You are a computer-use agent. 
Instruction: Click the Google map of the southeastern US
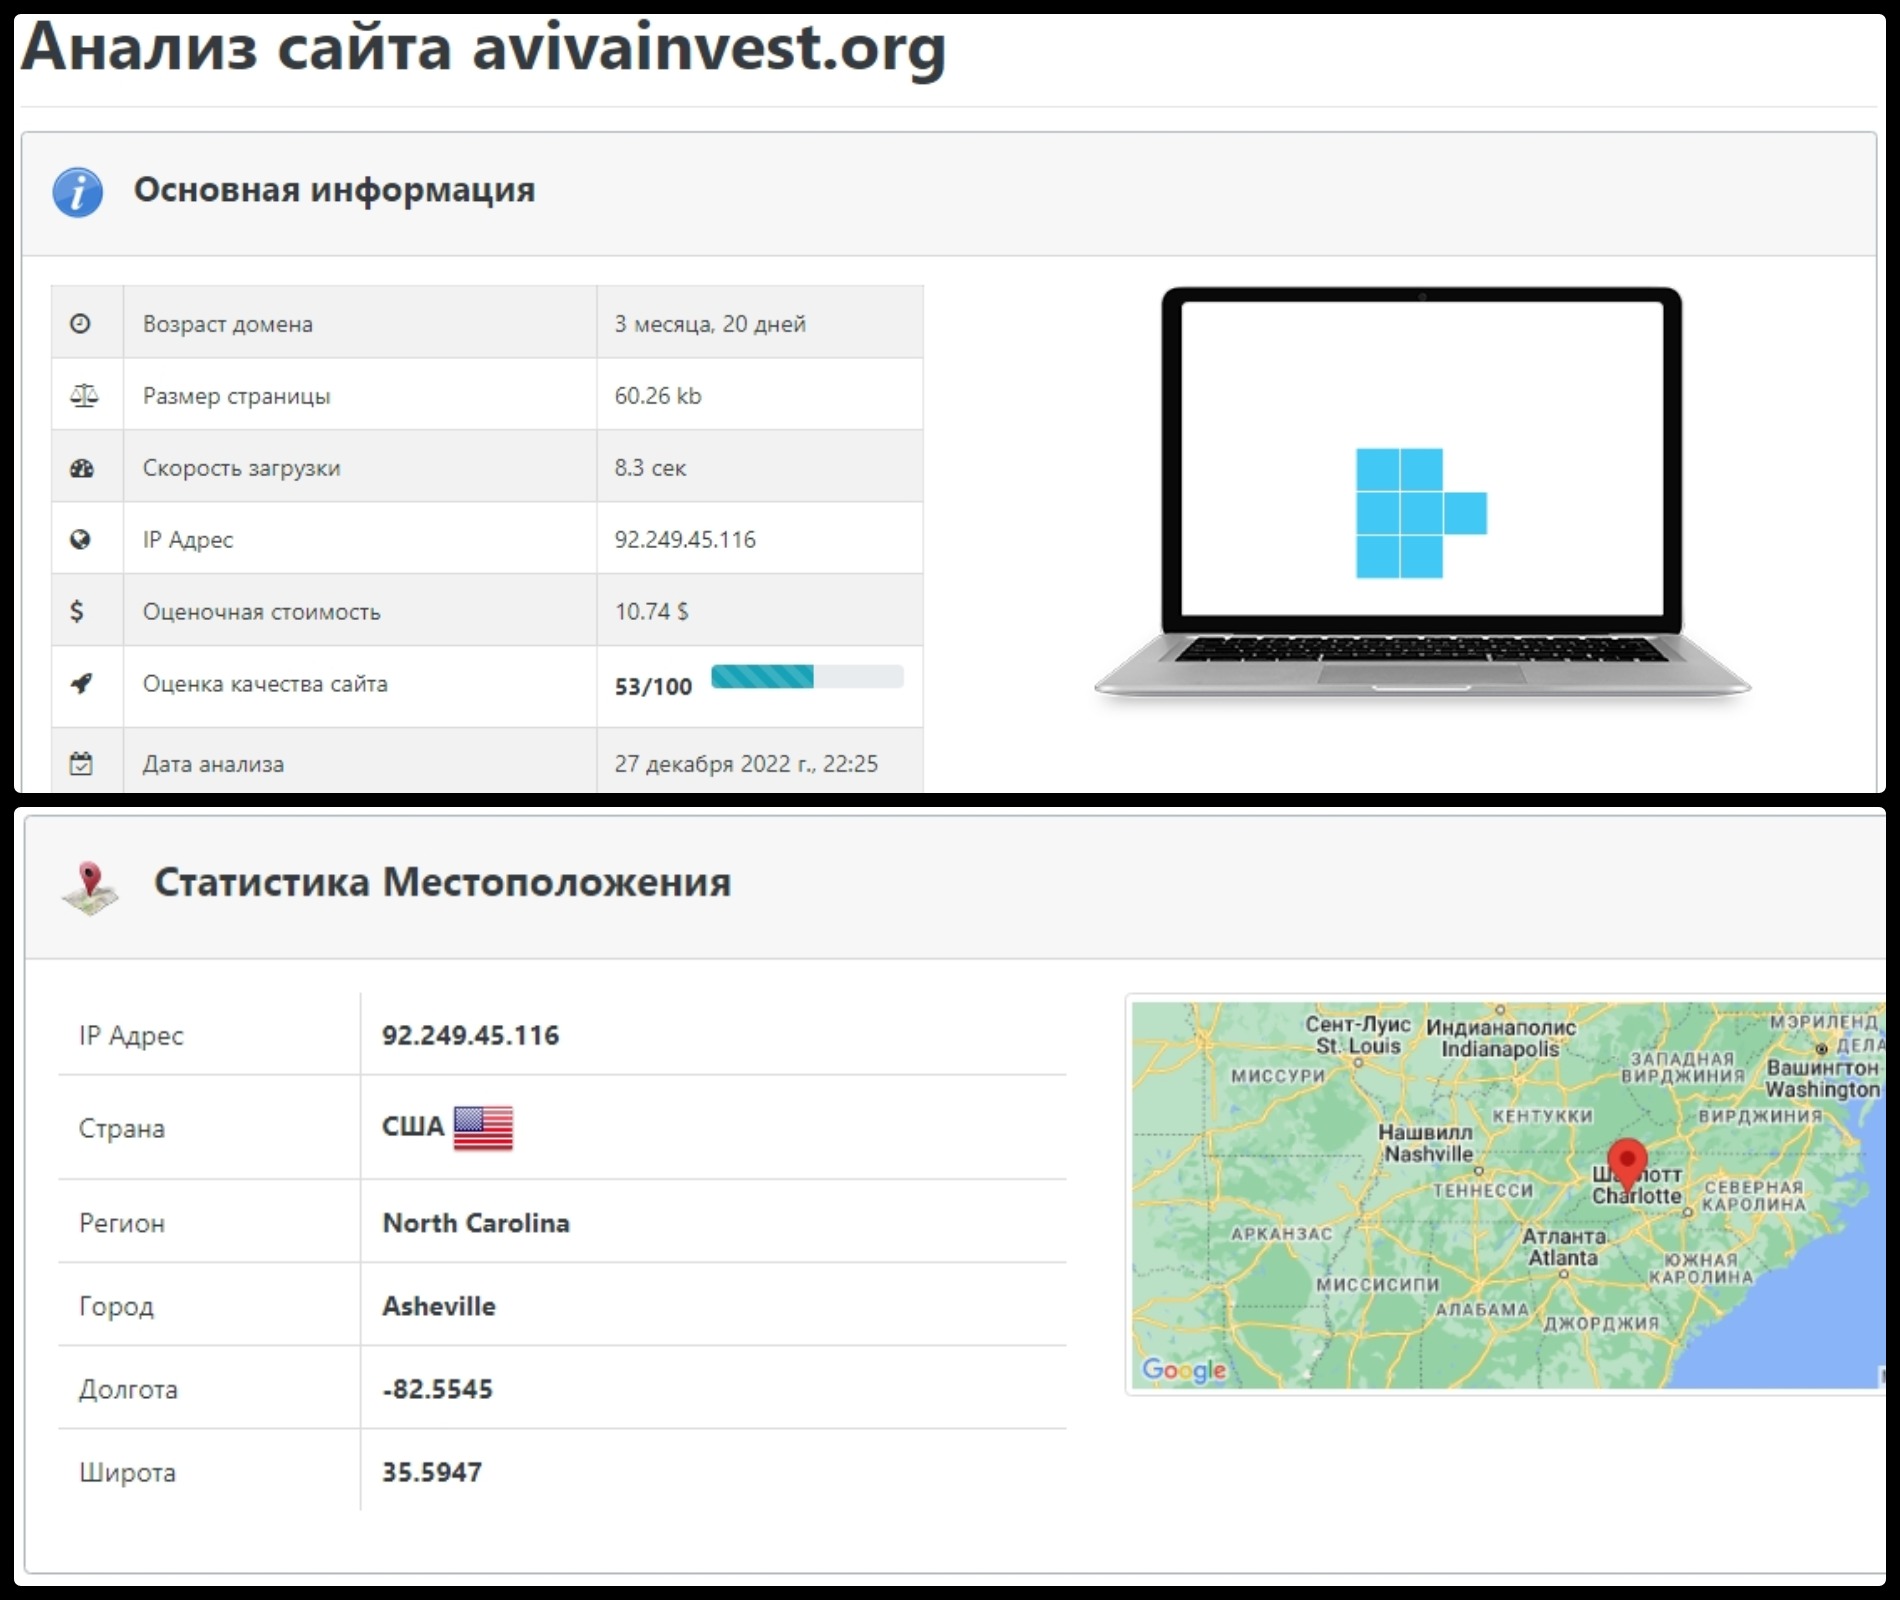pyautogui.click(x=1508, y=1195)
